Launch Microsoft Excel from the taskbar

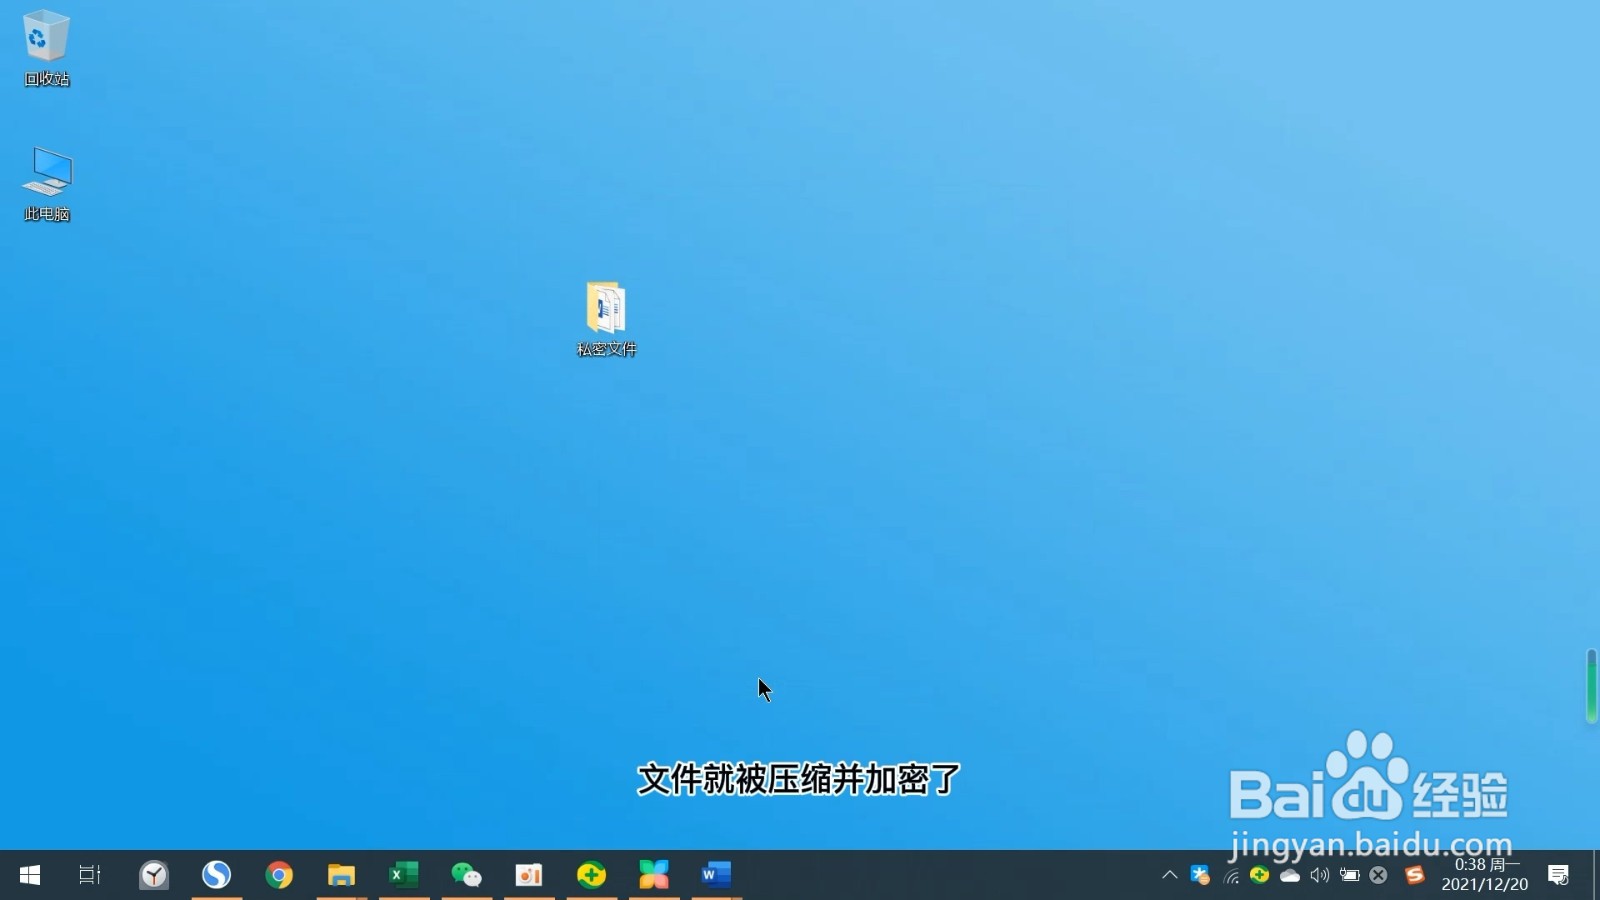404,875
